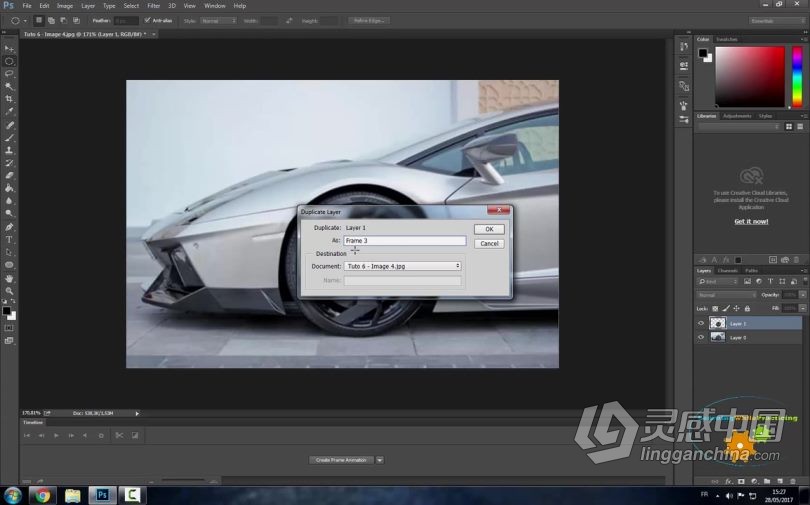Click Cancel in Duplicate Layer dialog
This screenshot has width=810, height=505.
pos(489,243)
